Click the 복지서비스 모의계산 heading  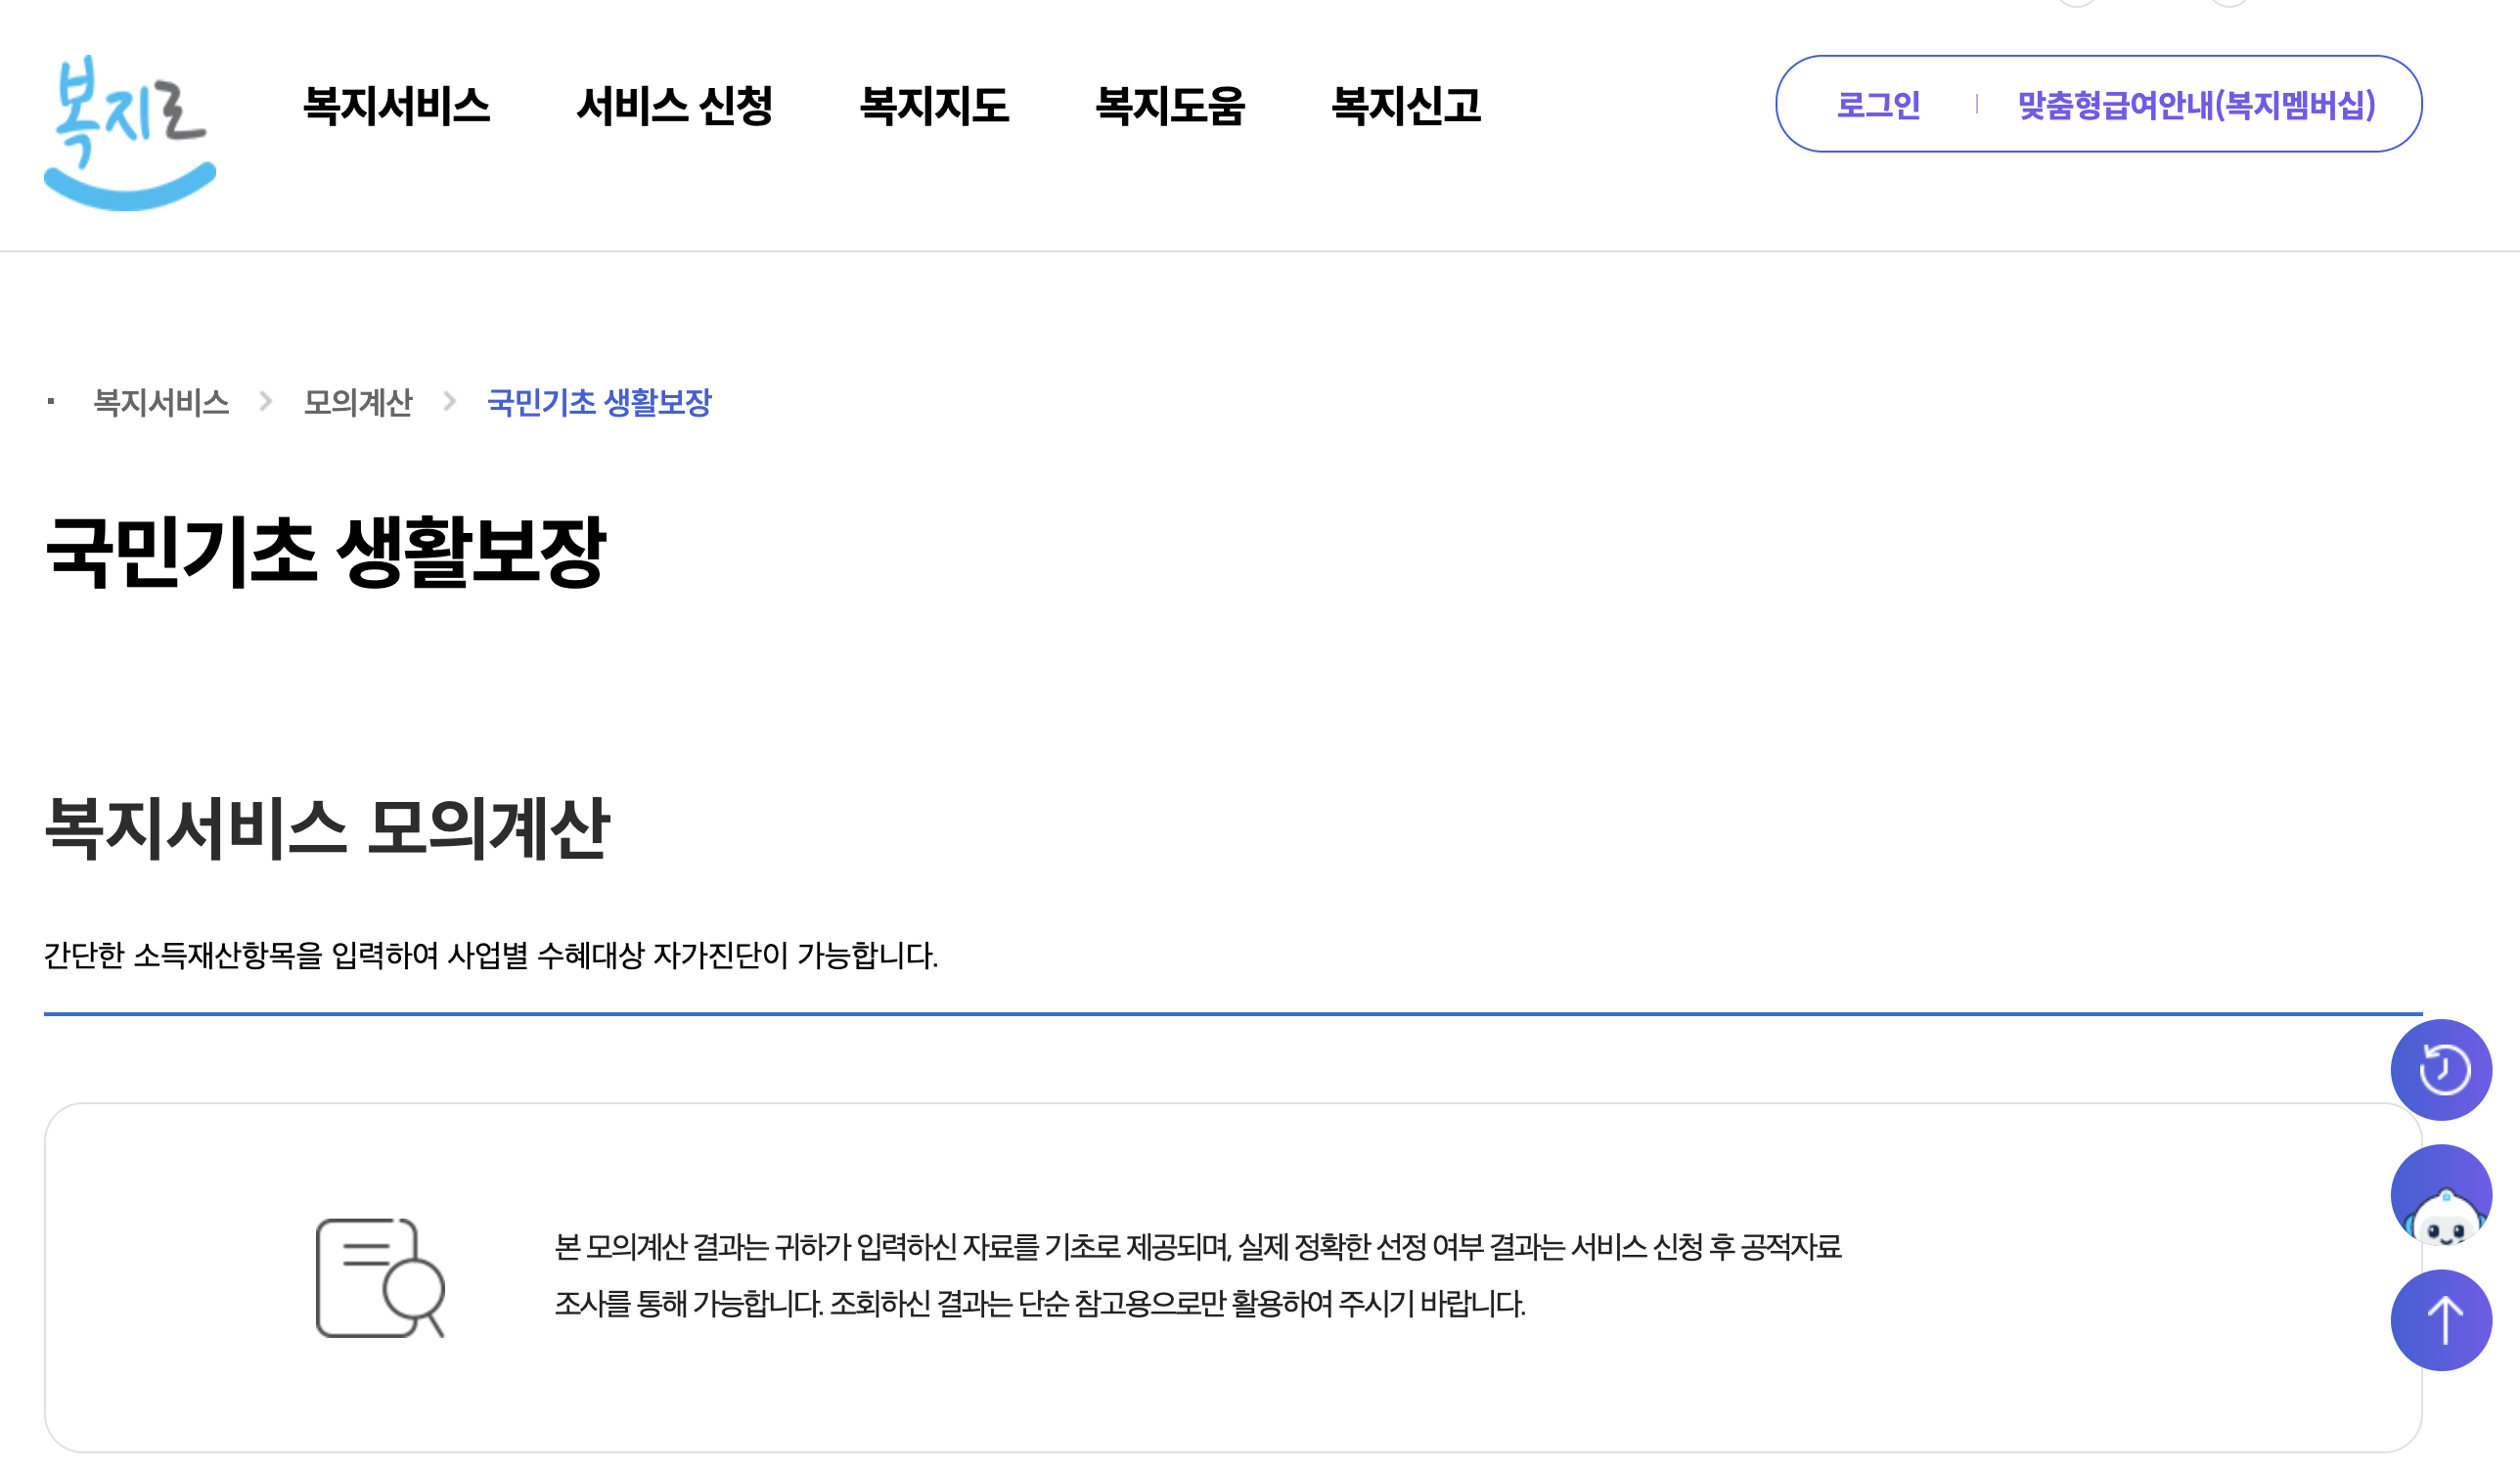326,827
